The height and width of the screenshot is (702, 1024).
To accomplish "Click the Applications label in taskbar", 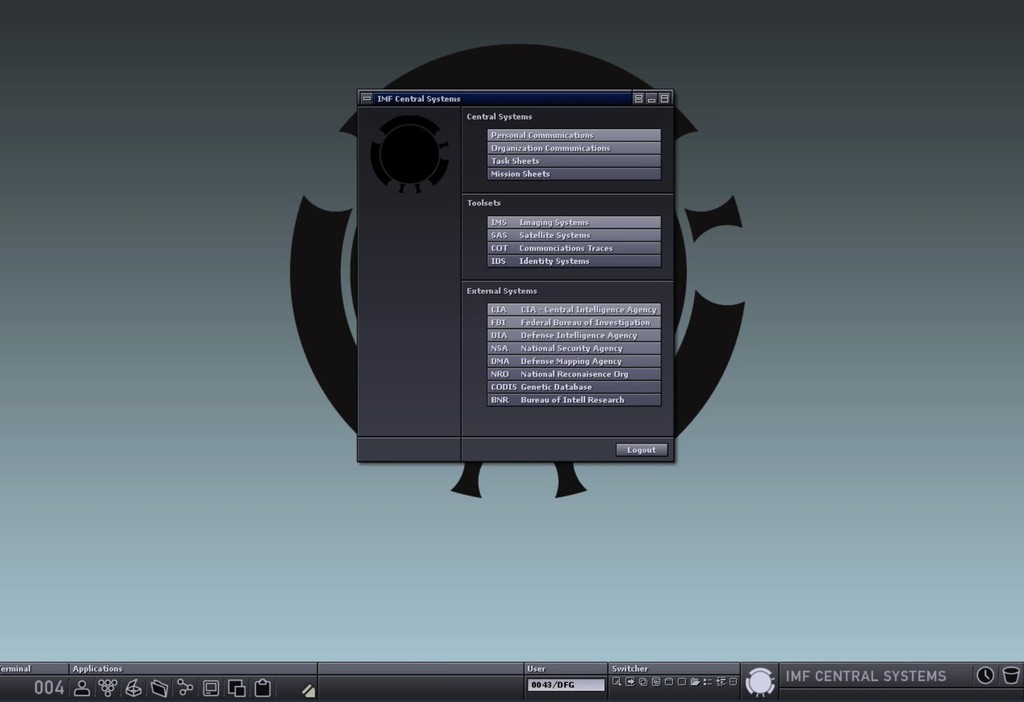I will tap(97, 669).
